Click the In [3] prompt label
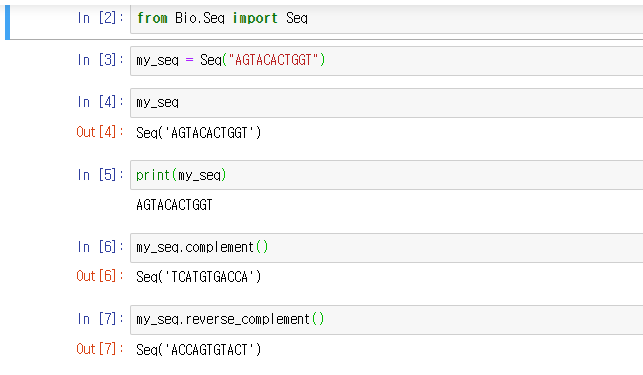Image resolution: width=643 pixels, height=375 pixels. 100,60
